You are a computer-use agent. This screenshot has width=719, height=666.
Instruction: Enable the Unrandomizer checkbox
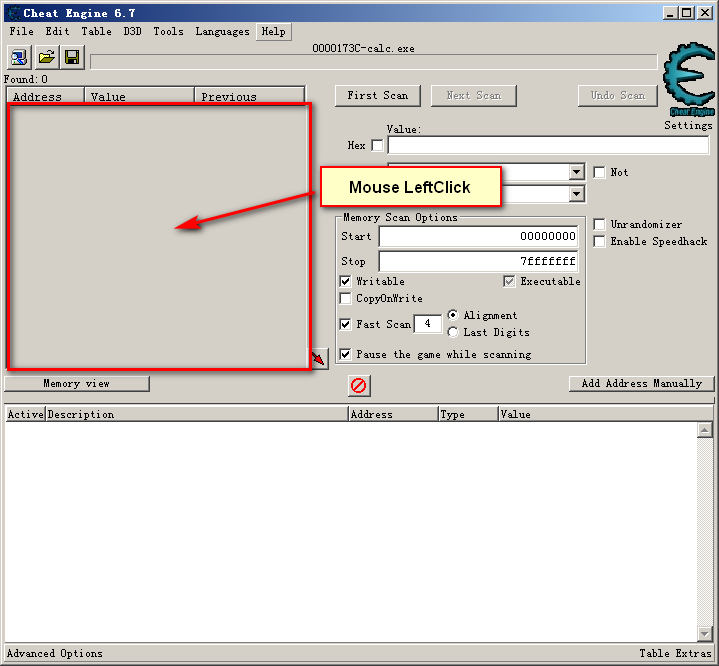tap(599, 225)
